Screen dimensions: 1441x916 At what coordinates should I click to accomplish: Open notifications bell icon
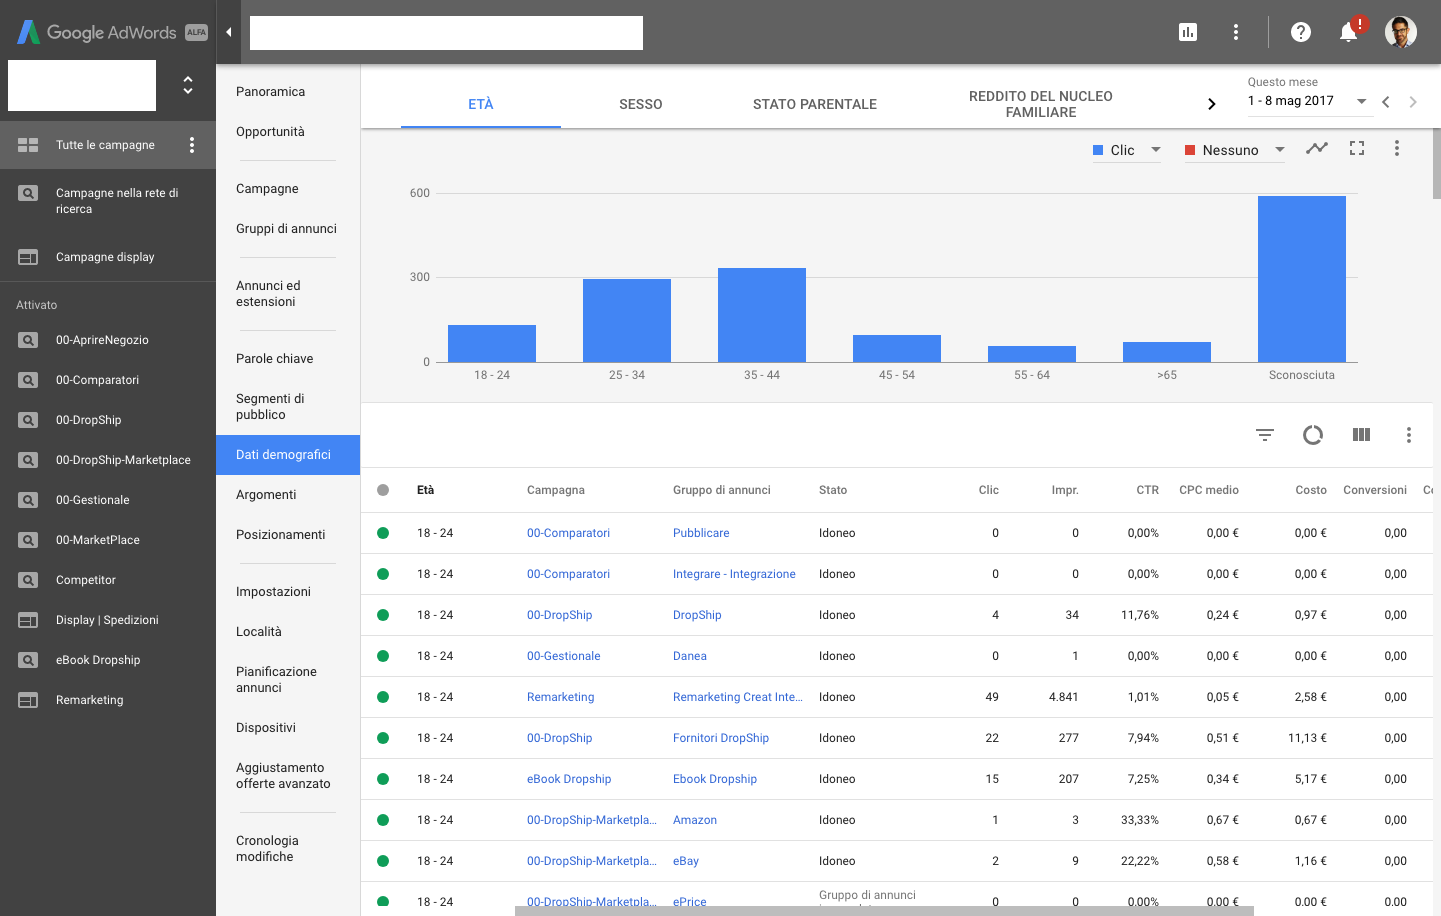pyautogui.click(x=1349, y=32)
